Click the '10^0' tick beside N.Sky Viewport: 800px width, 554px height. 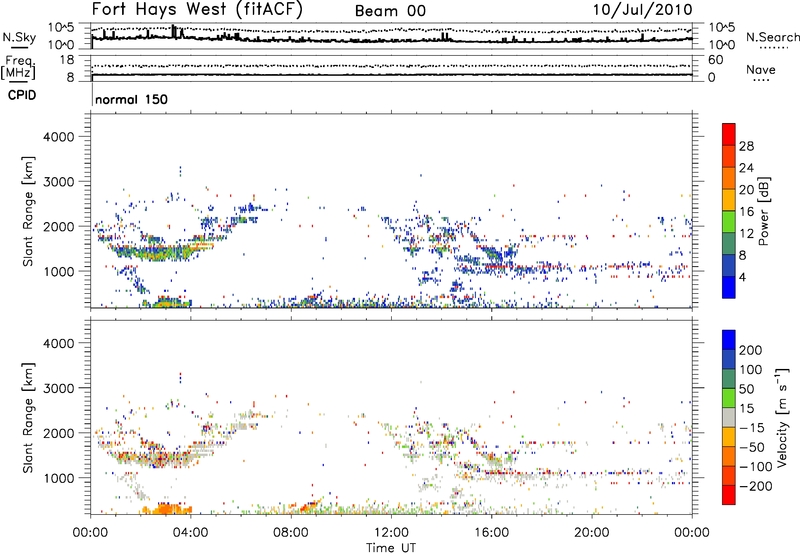(x=61, y=45)
